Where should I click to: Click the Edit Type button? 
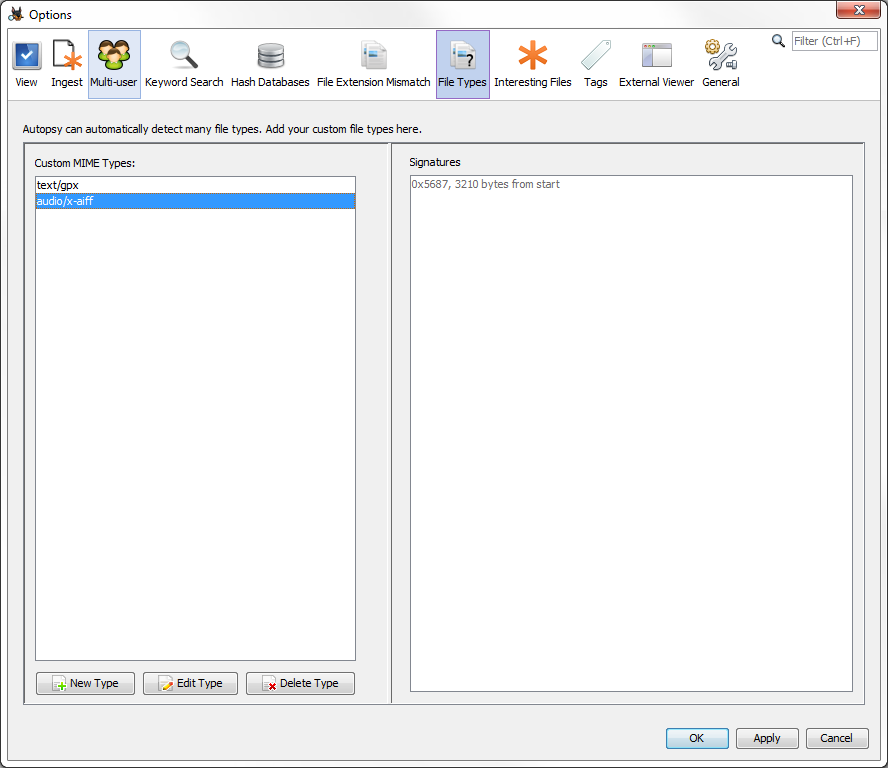point(190,683)
